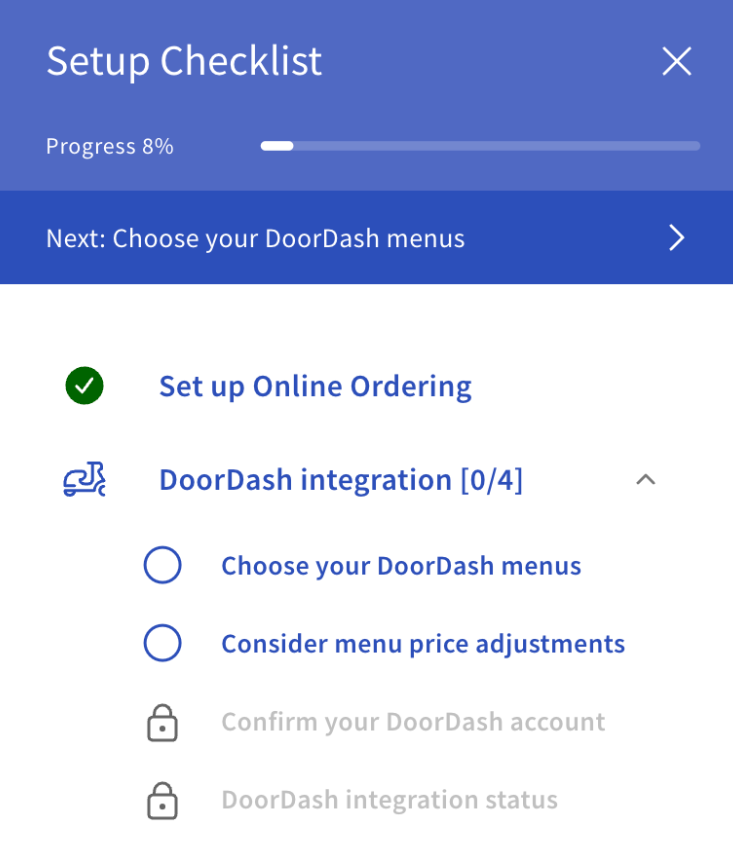Open Choose your DoorDash menus
The height and width of the screenshot is (845, 733).
400,565
